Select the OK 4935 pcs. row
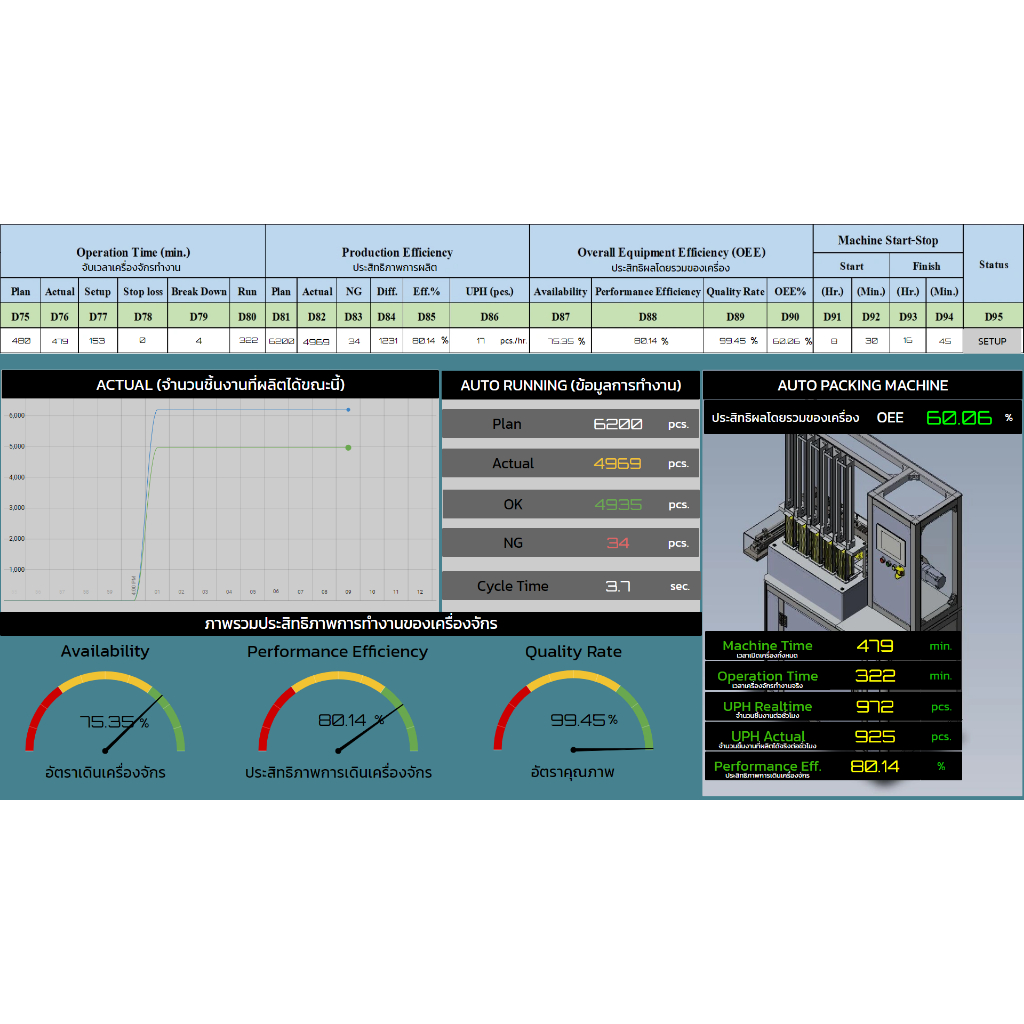1024x1024 pixels. [570, 504]
